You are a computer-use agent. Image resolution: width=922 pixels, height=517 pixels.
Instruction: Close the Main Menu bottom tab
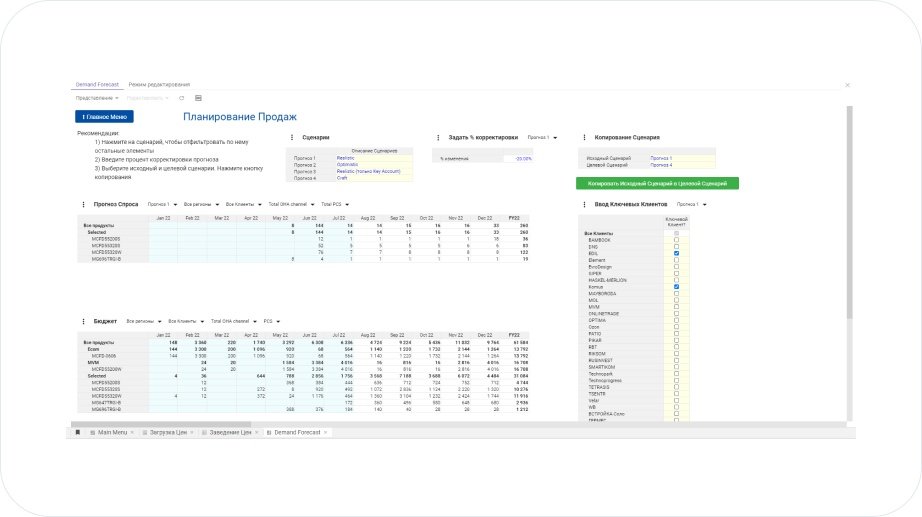[132, 433]
